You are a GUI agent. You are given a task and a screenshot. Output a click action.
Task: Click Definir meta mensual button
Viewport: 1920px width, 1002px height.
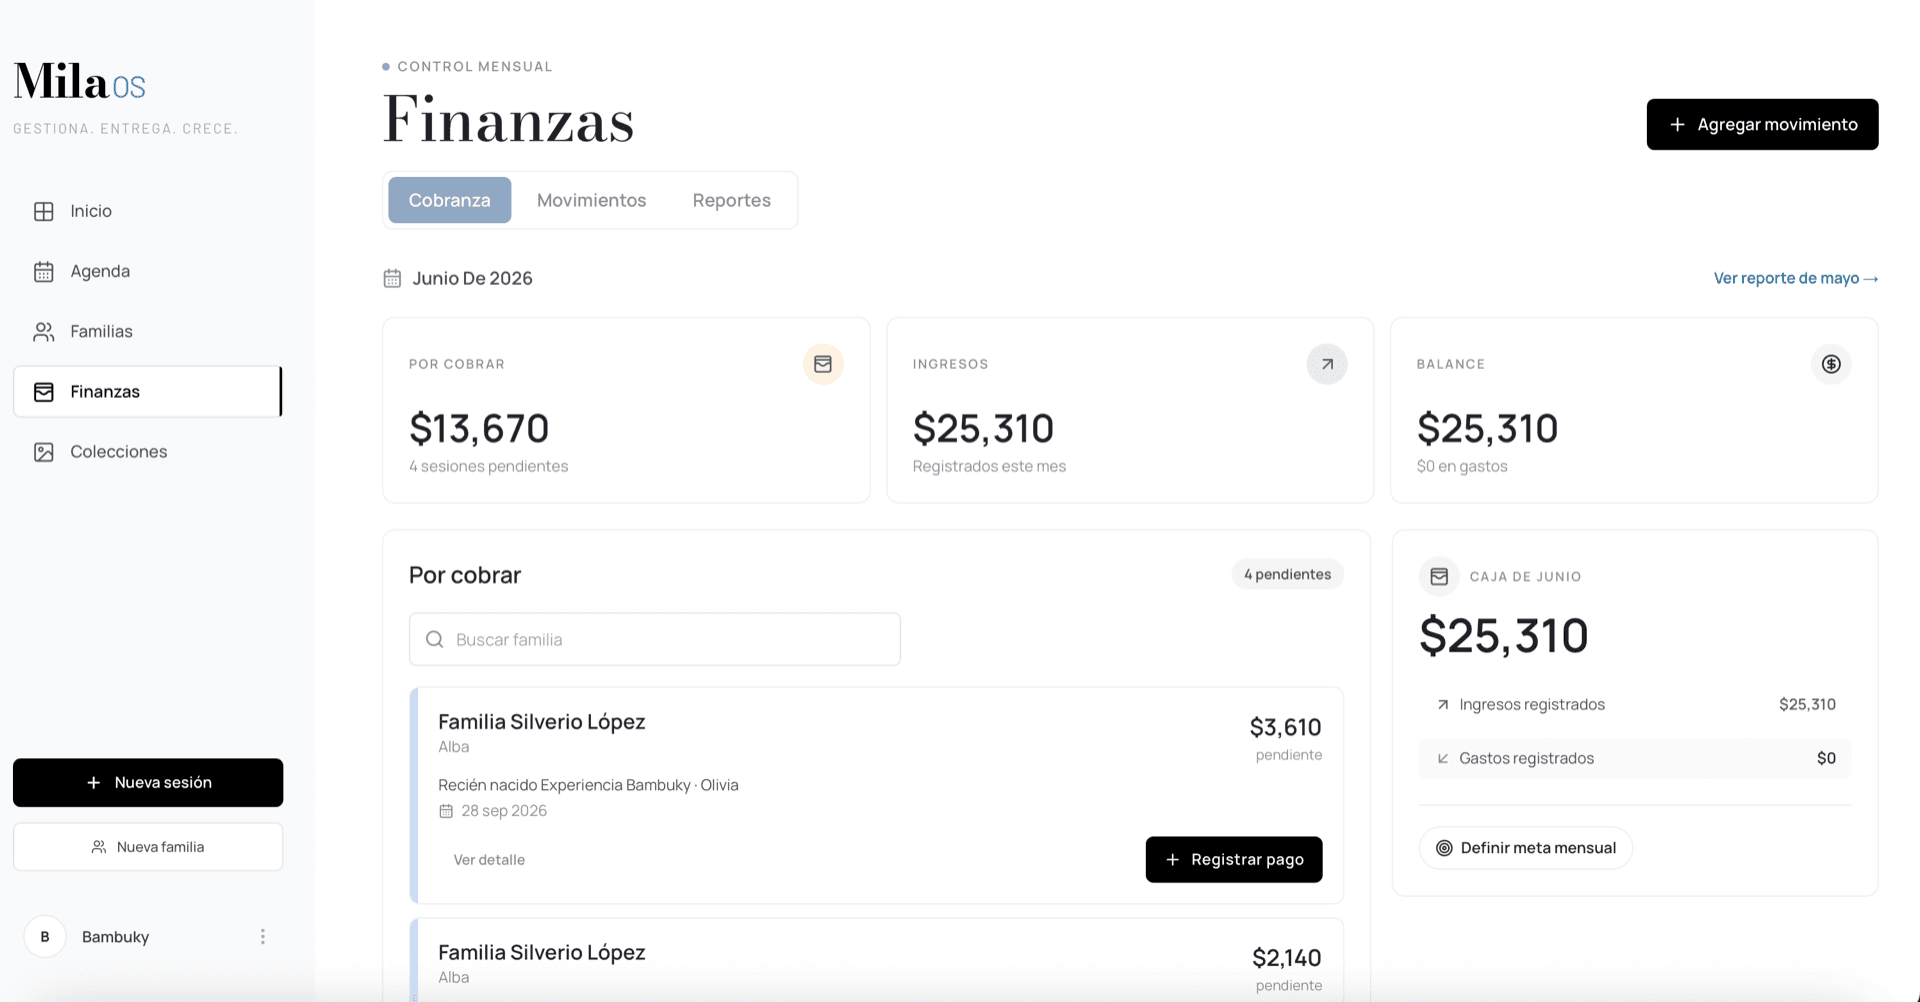[1525, 848]
